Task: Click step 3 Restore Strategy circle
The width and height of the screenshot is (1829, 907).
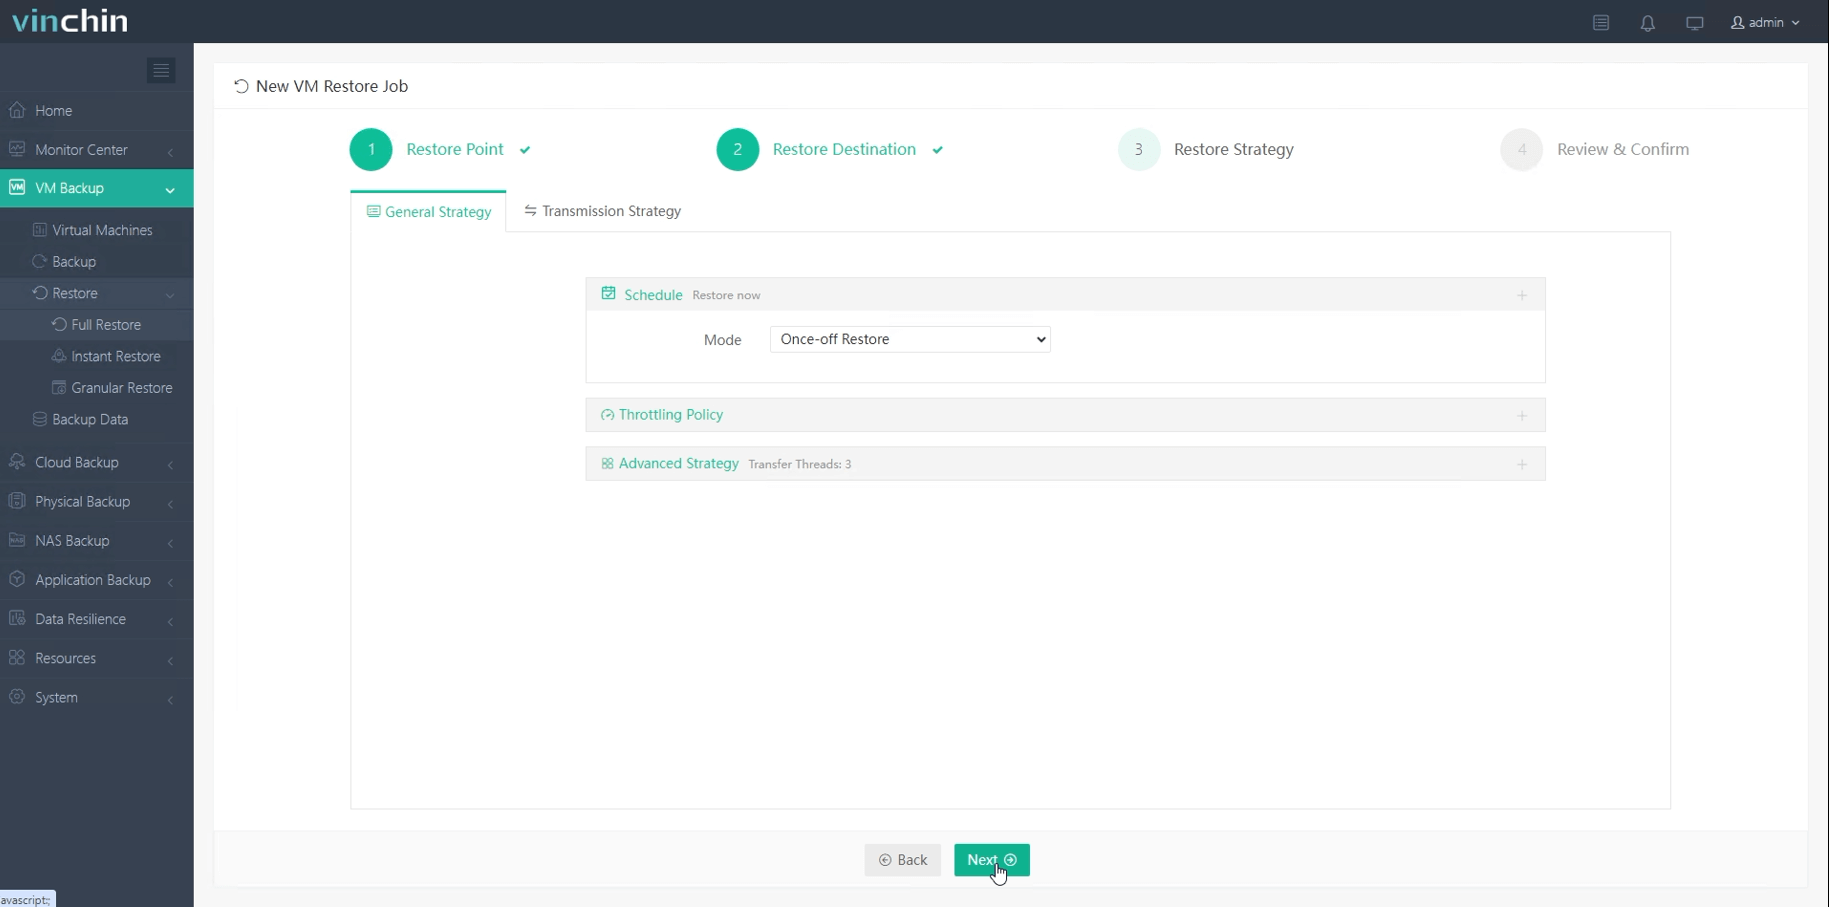Action: (x=1138, y=149)
